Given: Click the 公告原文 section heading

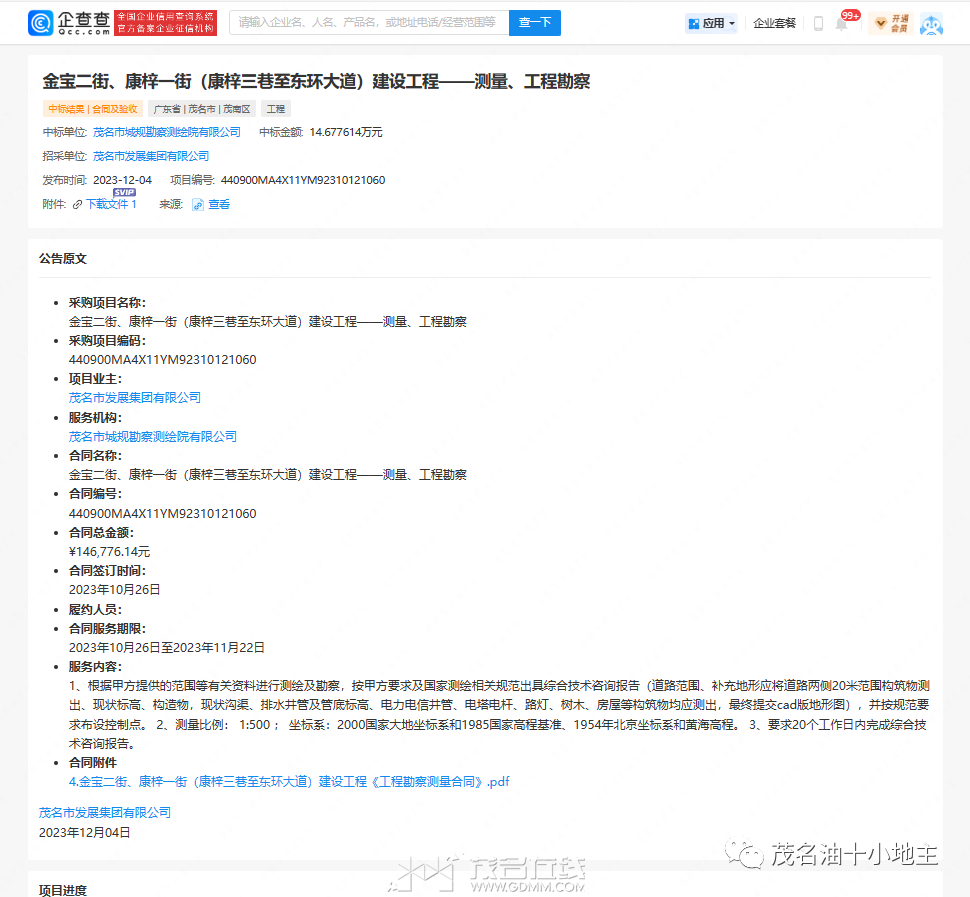Looking at the screenshot, I should point(63,259).
